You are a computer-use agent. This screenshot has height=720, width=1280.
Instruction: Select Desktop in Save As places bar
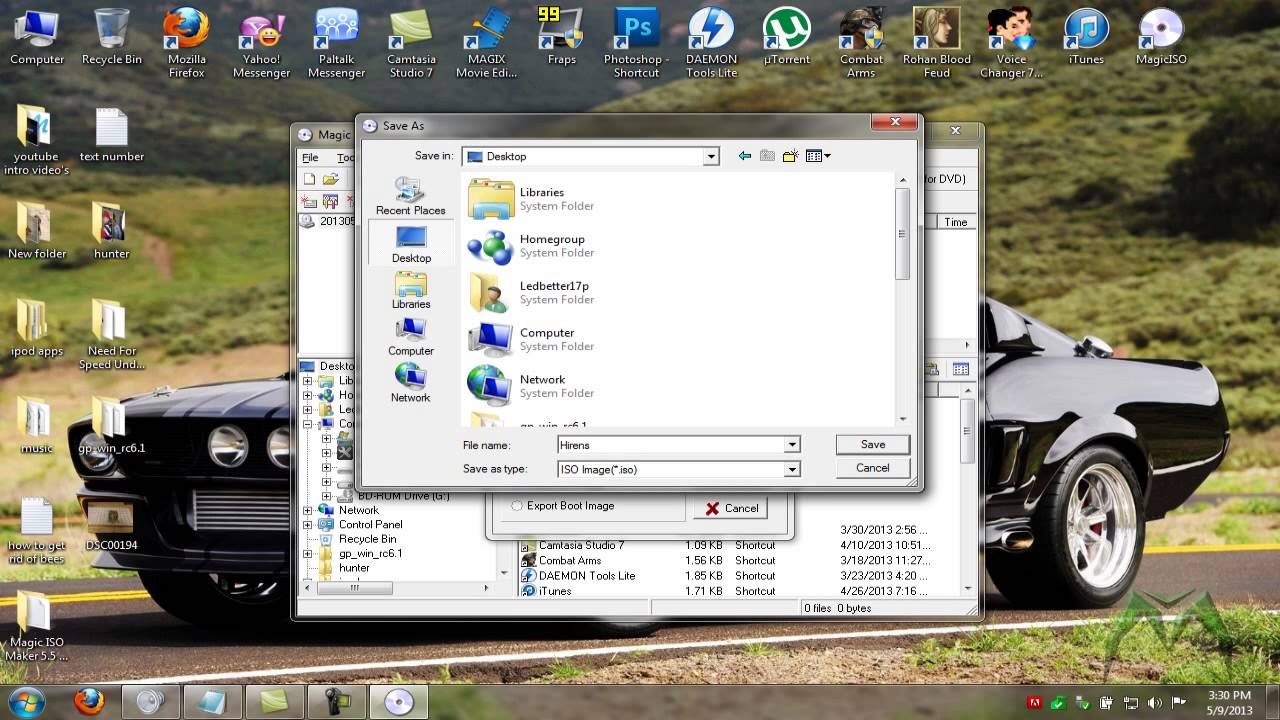[x=411, y=244]
